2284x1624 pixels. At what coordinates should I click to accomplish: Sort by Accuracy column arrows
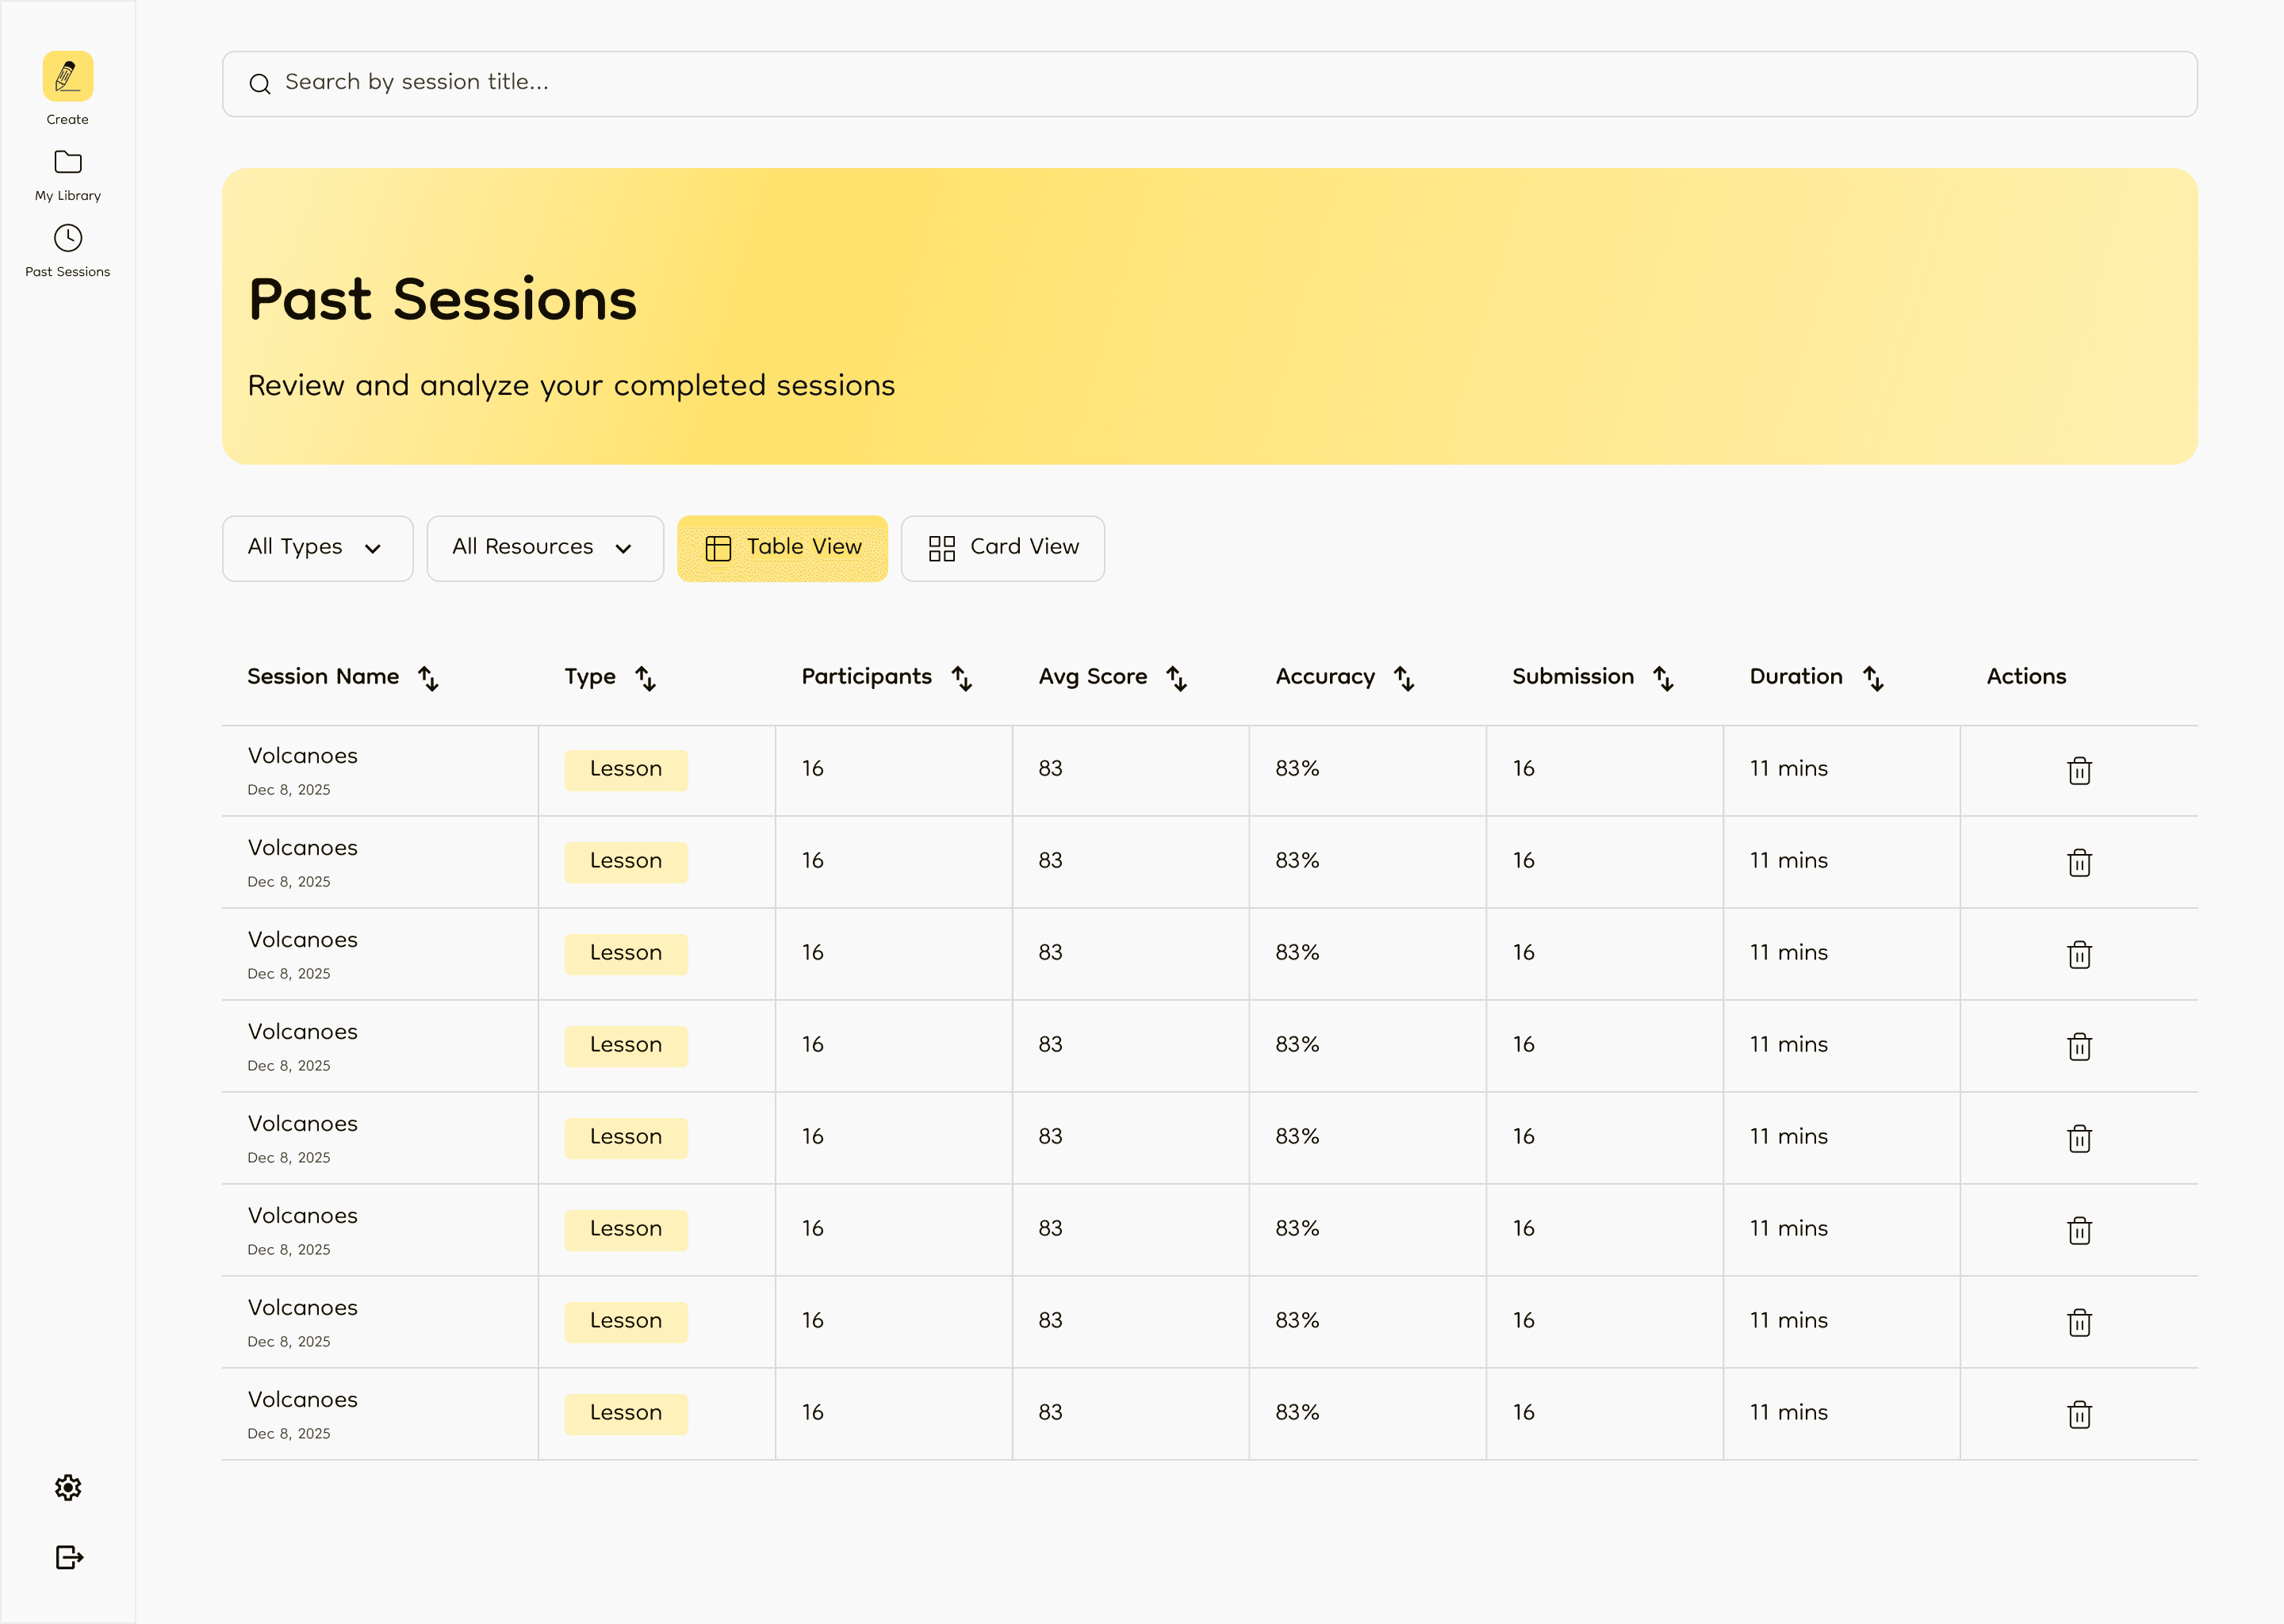tap(1404, 678)
